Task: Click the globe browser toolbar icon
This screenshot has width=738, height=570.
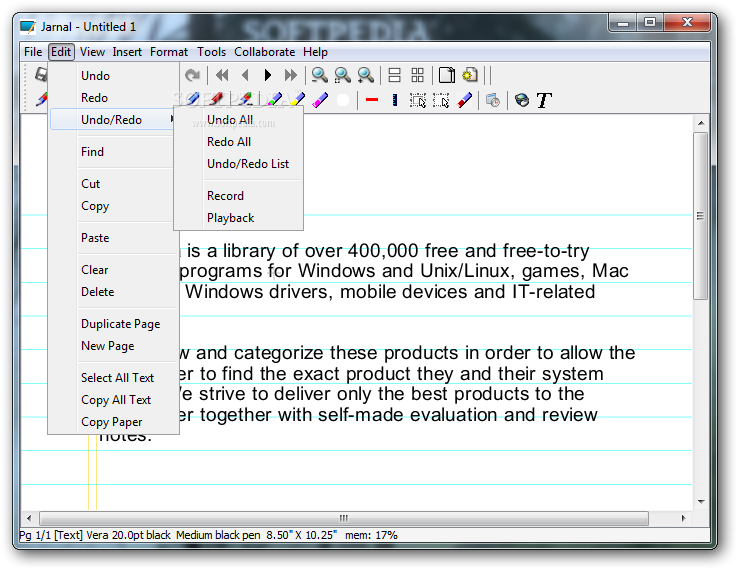Action: tap(522, 100)
